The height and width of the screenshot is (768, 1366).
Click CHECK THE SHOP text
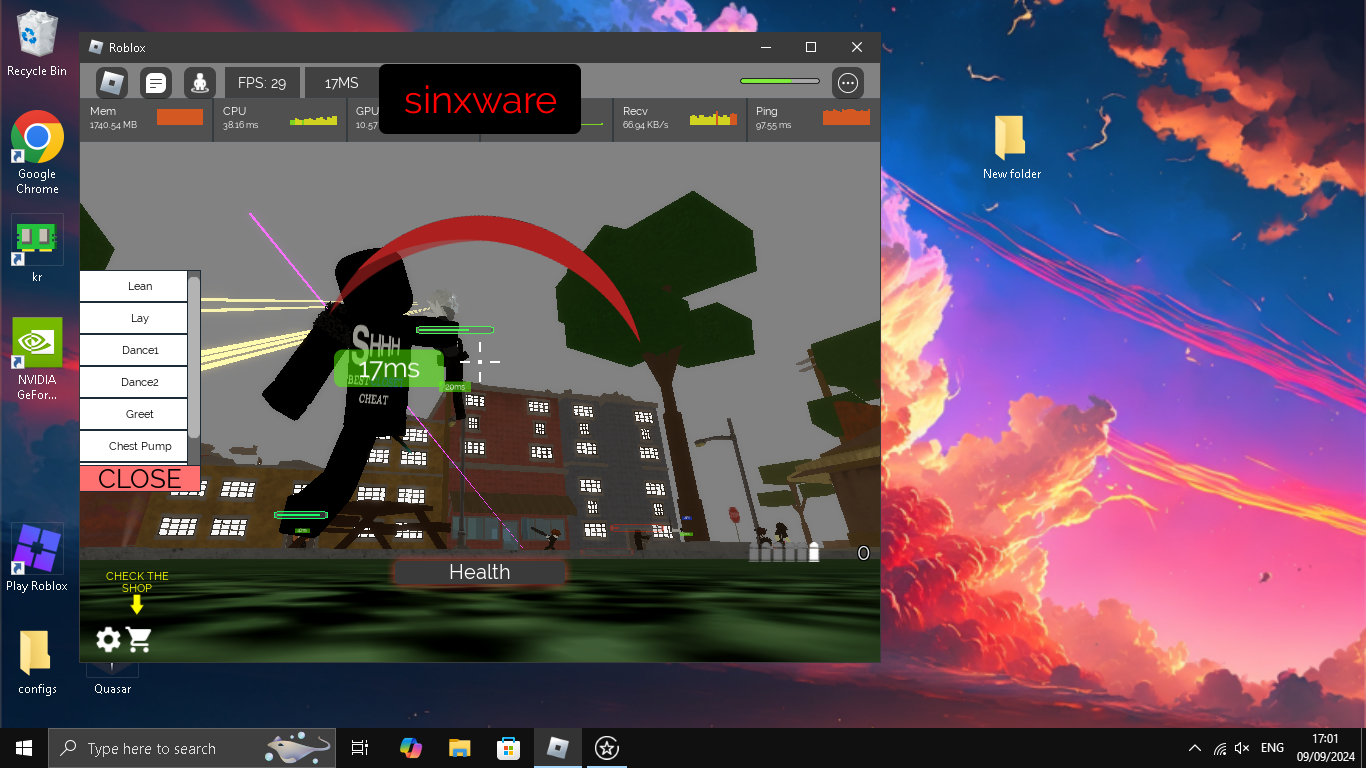pyautogui.click(x=137, y=582)
